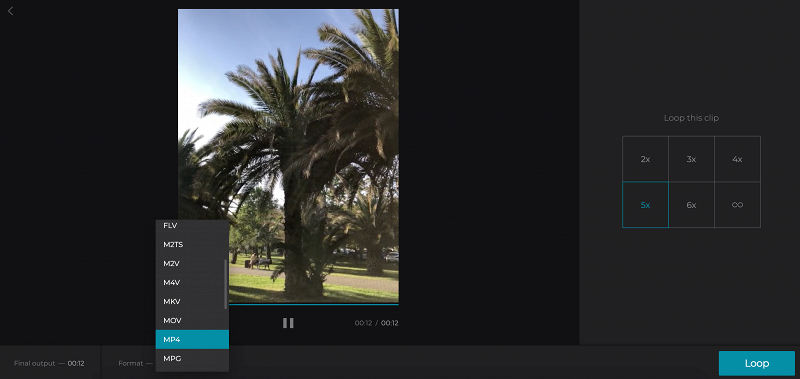Choose MKV from format list
Viewport: 800px width, 379px height.
pos(192,301)
